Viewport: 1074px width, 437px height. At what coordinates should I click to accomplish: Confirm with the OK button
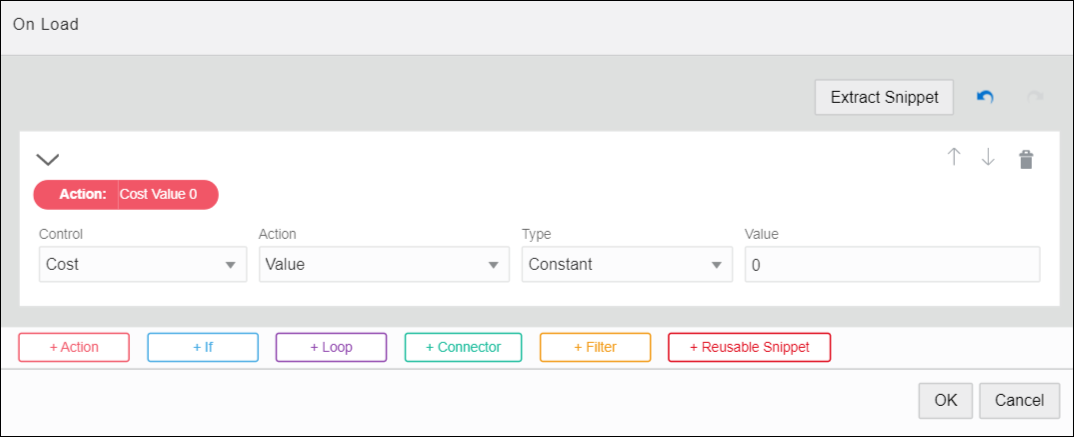pyautogui.click(x=945, y=401)
